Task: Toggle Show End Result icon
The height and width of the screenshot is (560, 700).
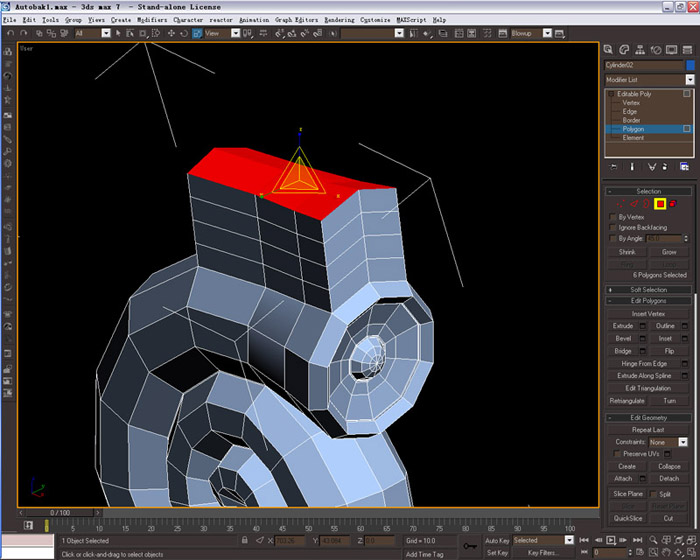Action: pyautogui.click(x=632, y=167)
